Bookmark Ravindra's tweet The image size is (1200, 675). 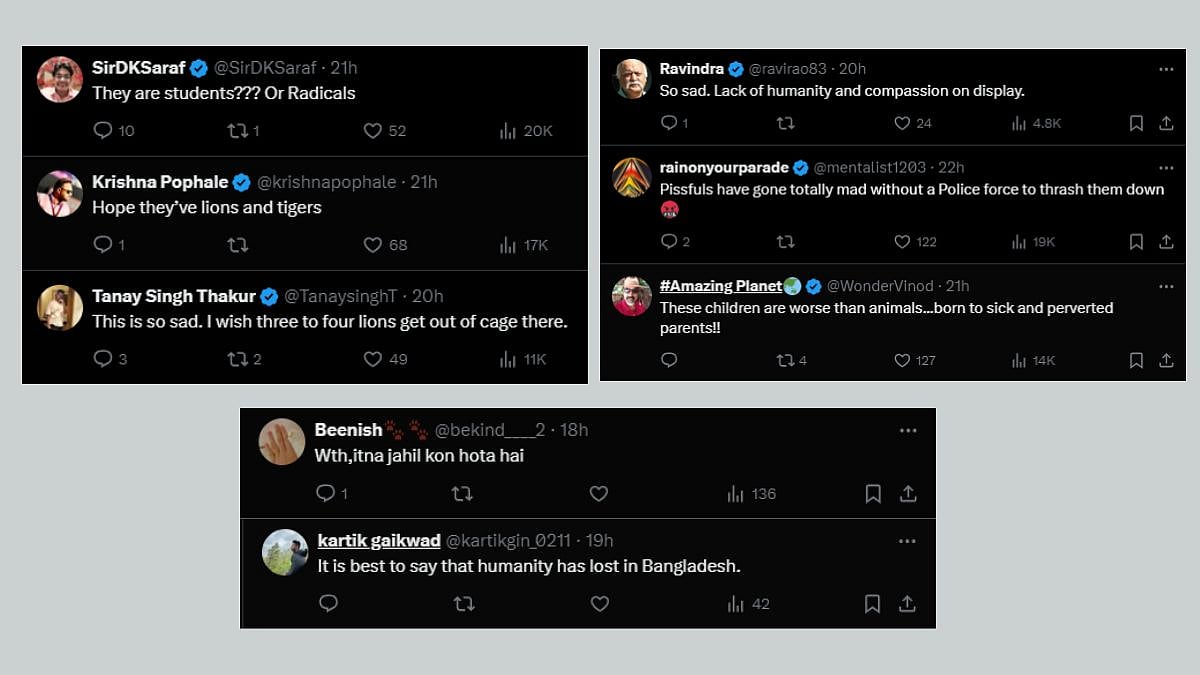(x=1136, y=123)
